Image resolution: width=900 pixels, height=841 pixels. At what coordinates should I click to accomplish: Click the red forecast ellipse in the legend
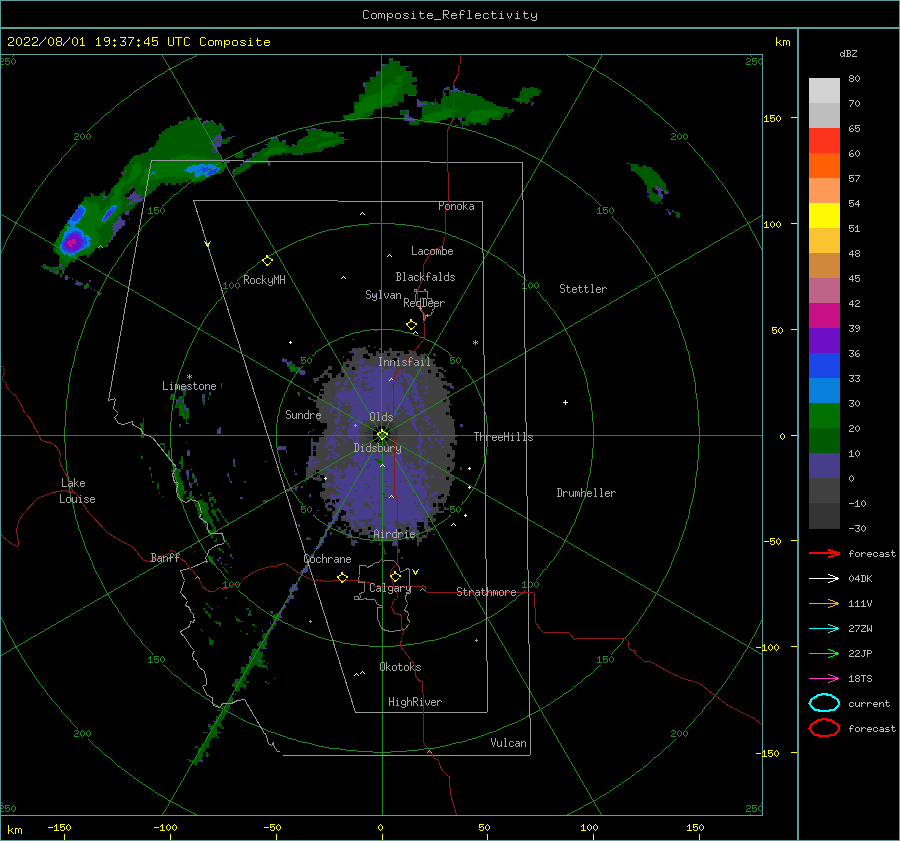824,728
